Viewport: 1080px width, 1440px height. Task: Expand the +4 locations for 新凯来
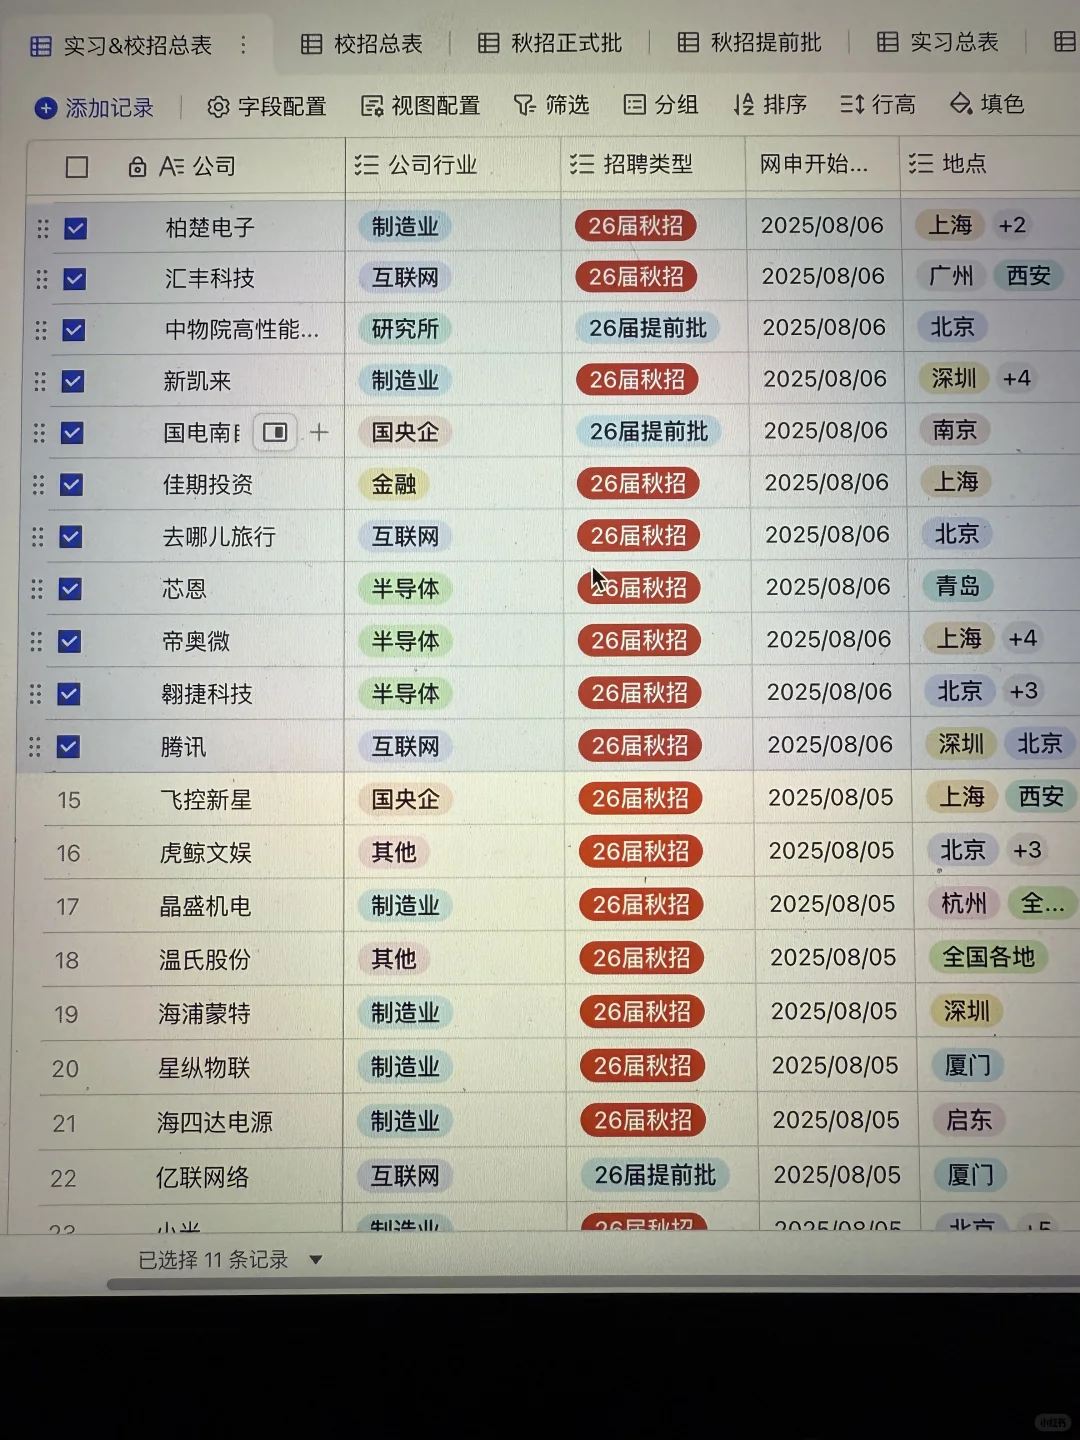1016,378
